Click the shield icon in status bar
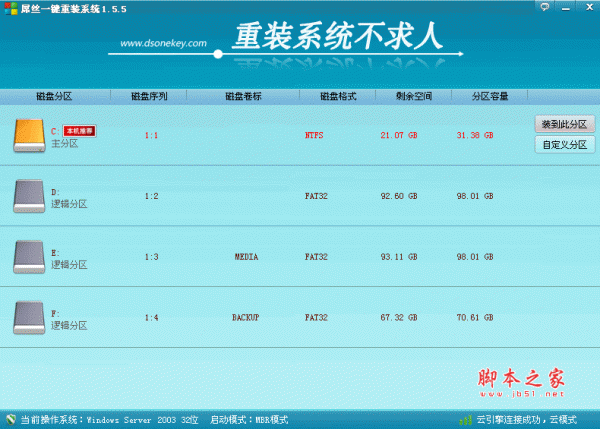 point(11,420)
